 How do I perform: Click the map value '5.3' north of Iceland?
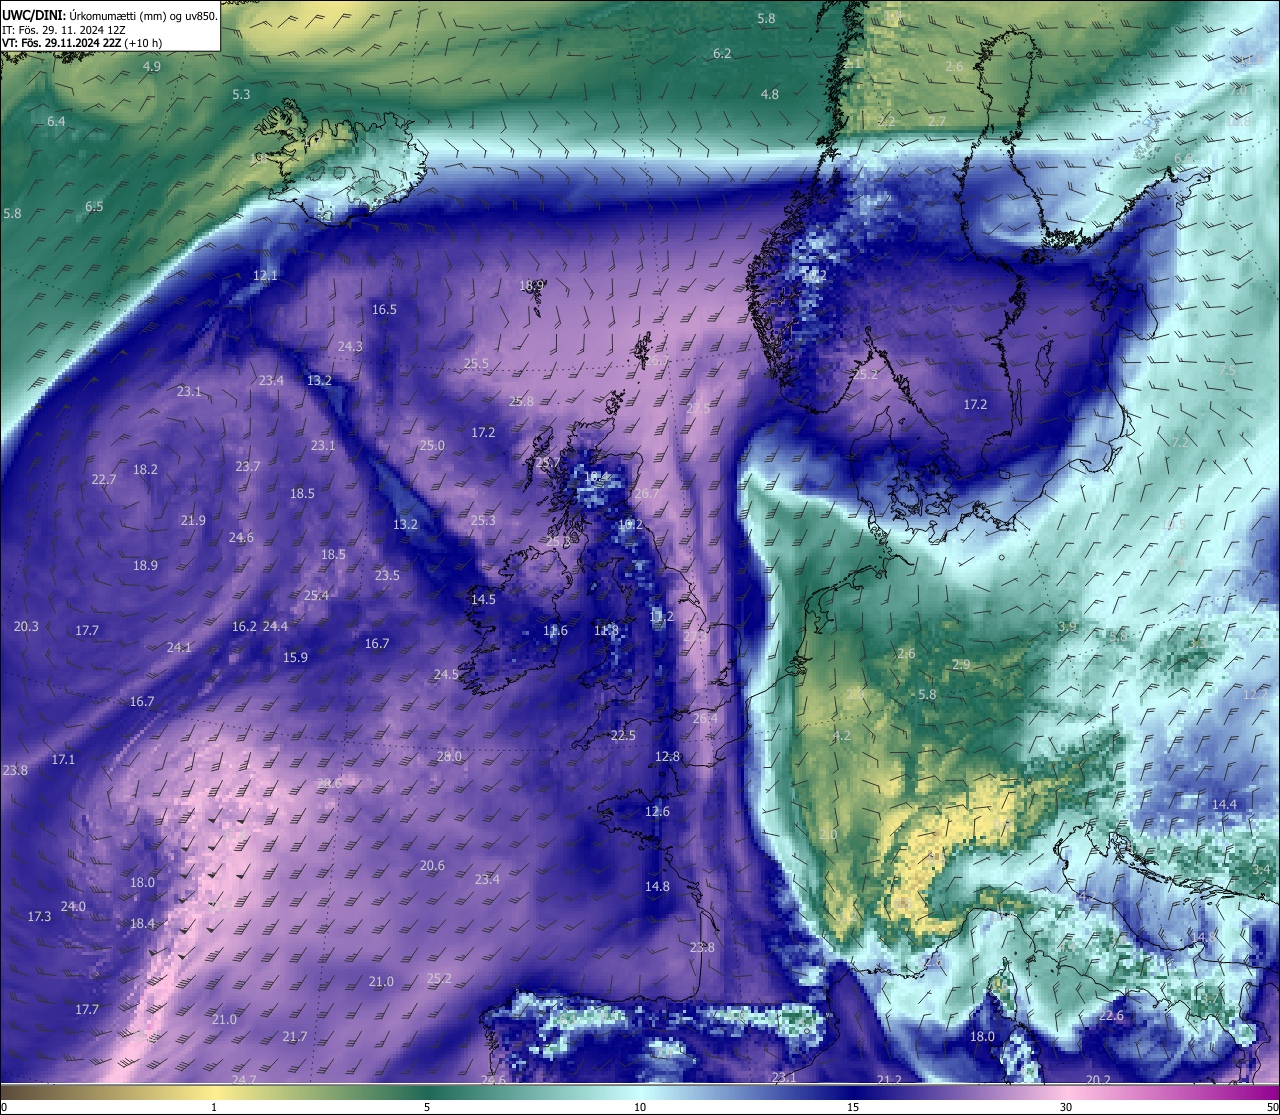[x=241, y=94]
